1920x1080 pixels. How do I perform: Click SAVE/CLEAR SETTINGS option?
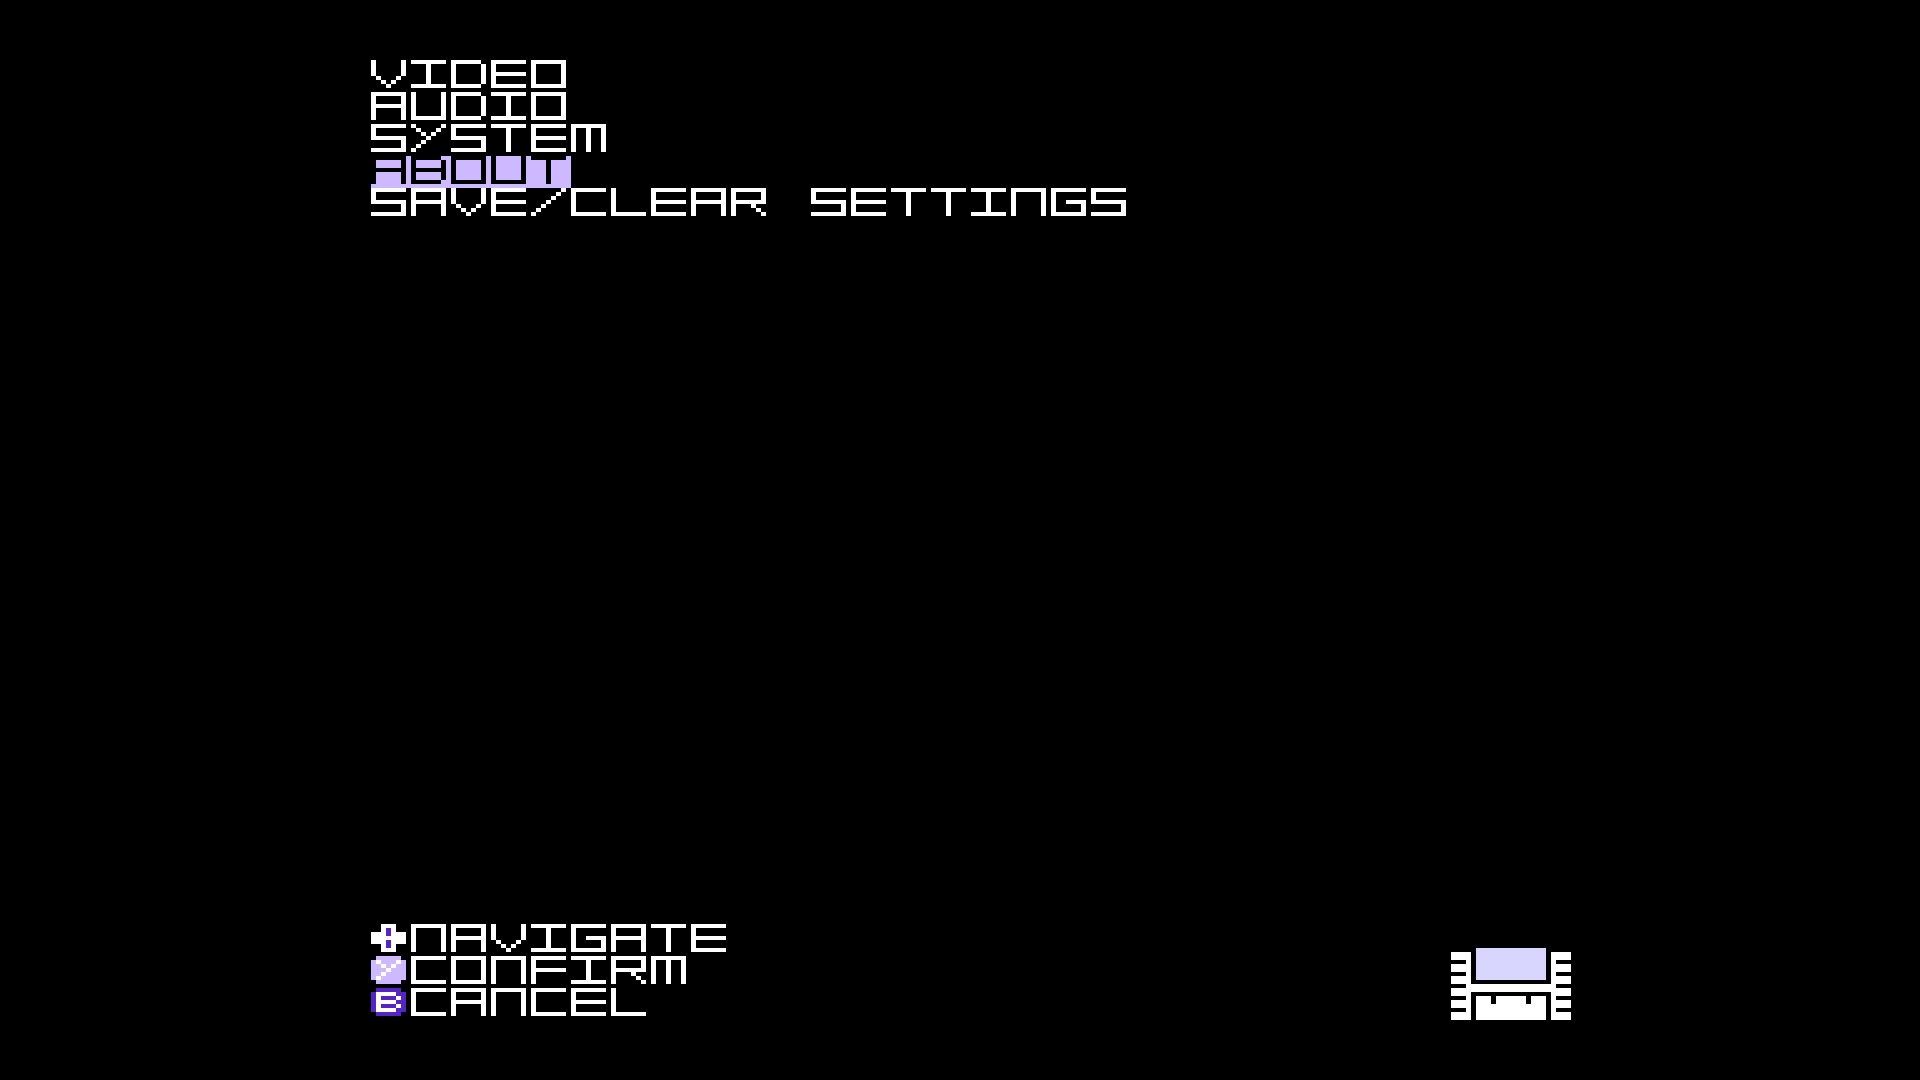[x=748, y=202]
